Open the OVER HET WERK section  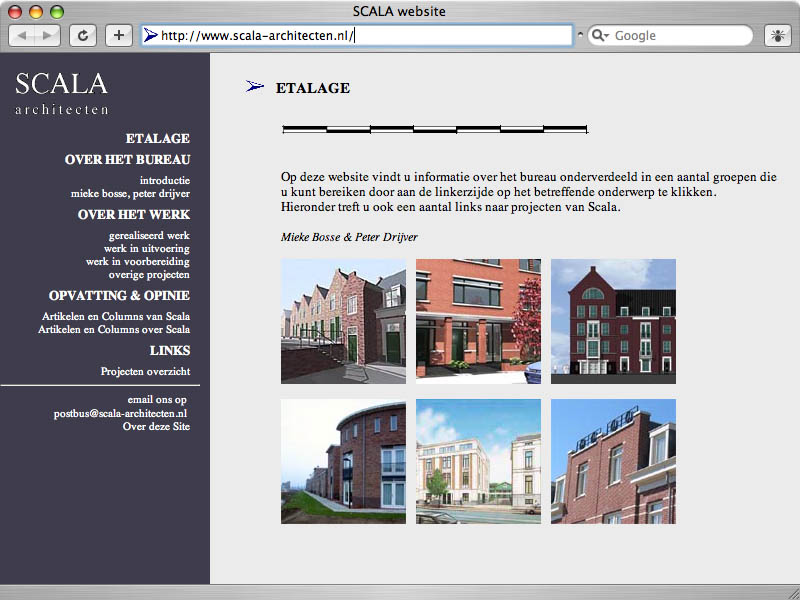(134, 214)
